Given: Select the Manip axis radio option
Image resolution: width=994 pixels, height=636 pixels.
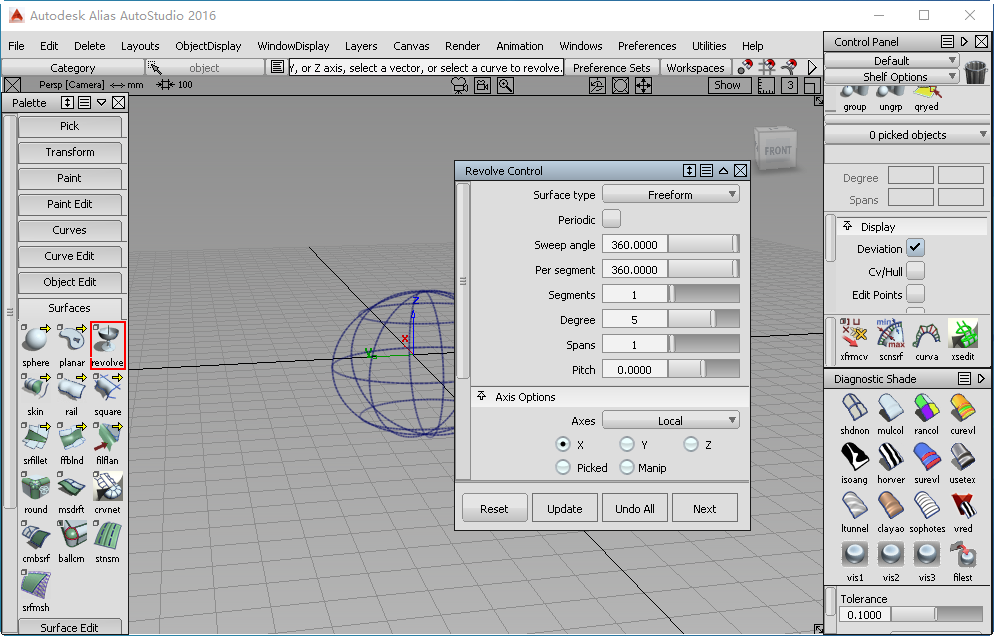Looking at the screenshot, I should point(626,467).
